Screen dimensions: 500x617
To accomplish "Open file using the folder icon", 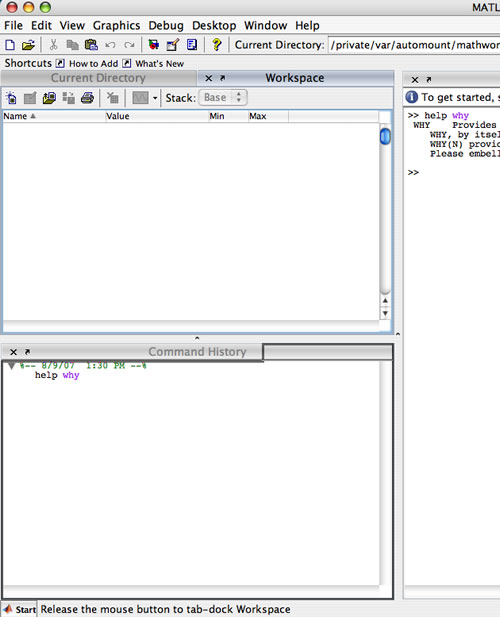I will tap(28, 45).
